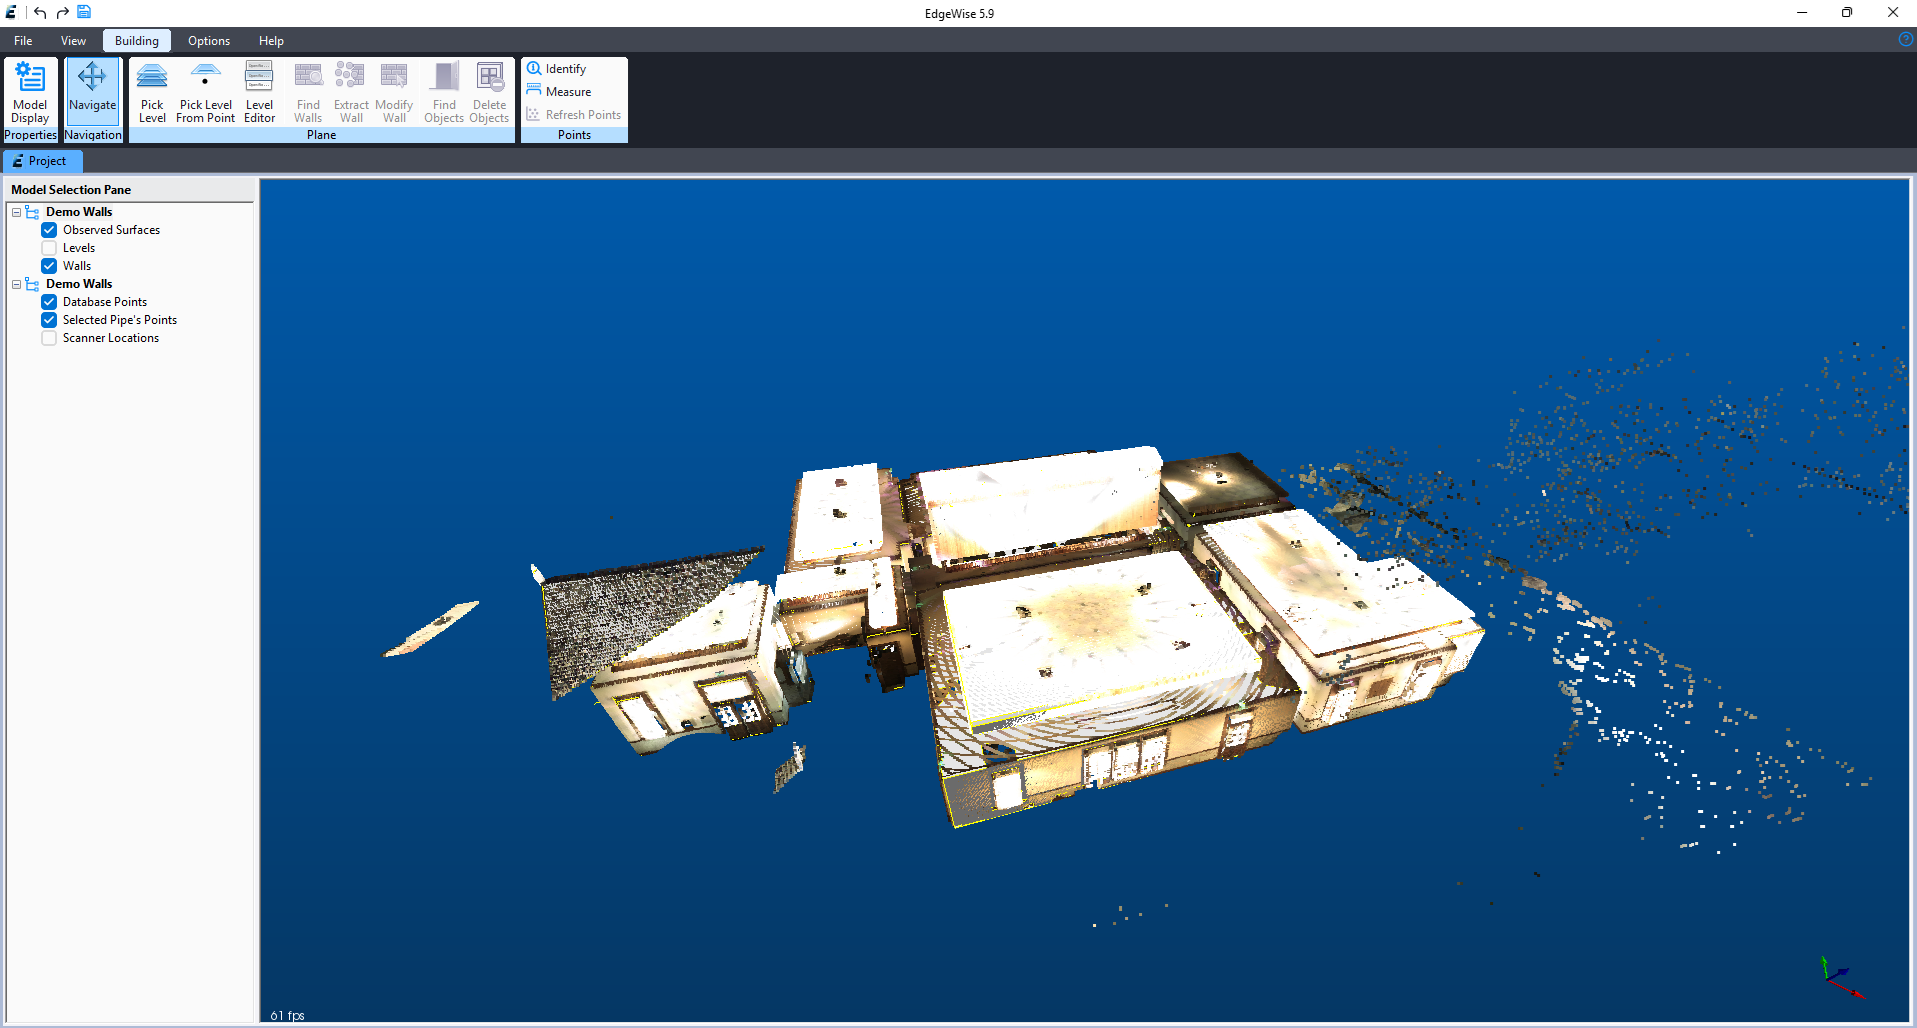Open the Help menu
The image size is (1917, 1028).
pyautogui.click(x=271, y=41)
